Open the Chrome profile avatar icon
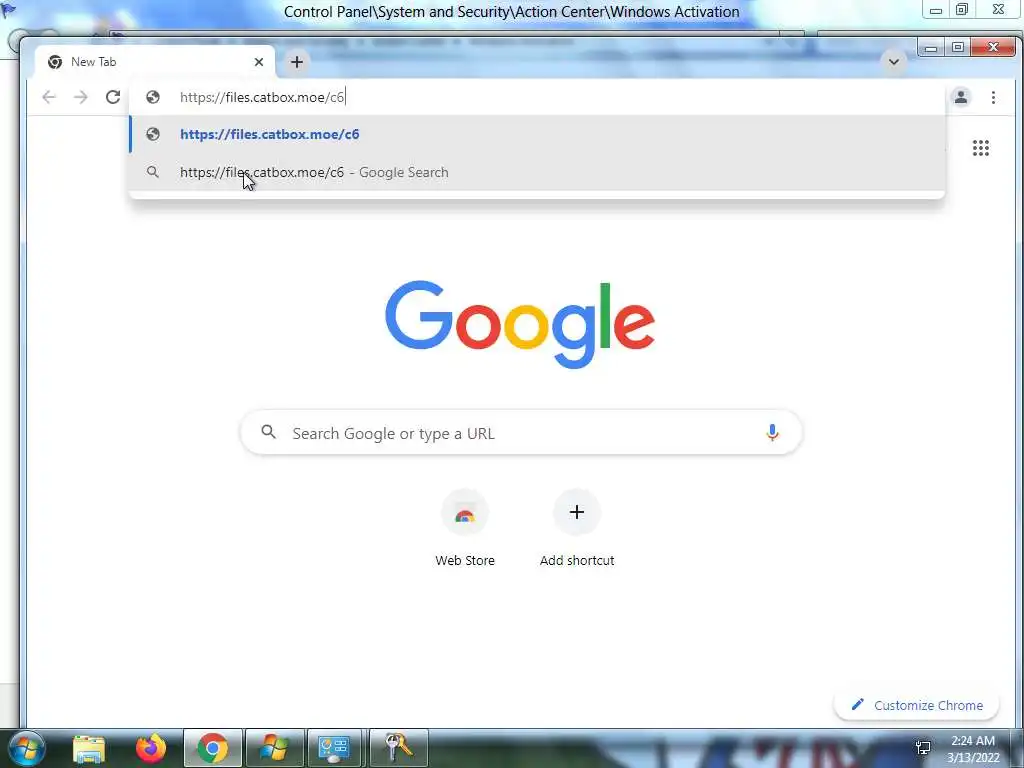 (961, 97)
